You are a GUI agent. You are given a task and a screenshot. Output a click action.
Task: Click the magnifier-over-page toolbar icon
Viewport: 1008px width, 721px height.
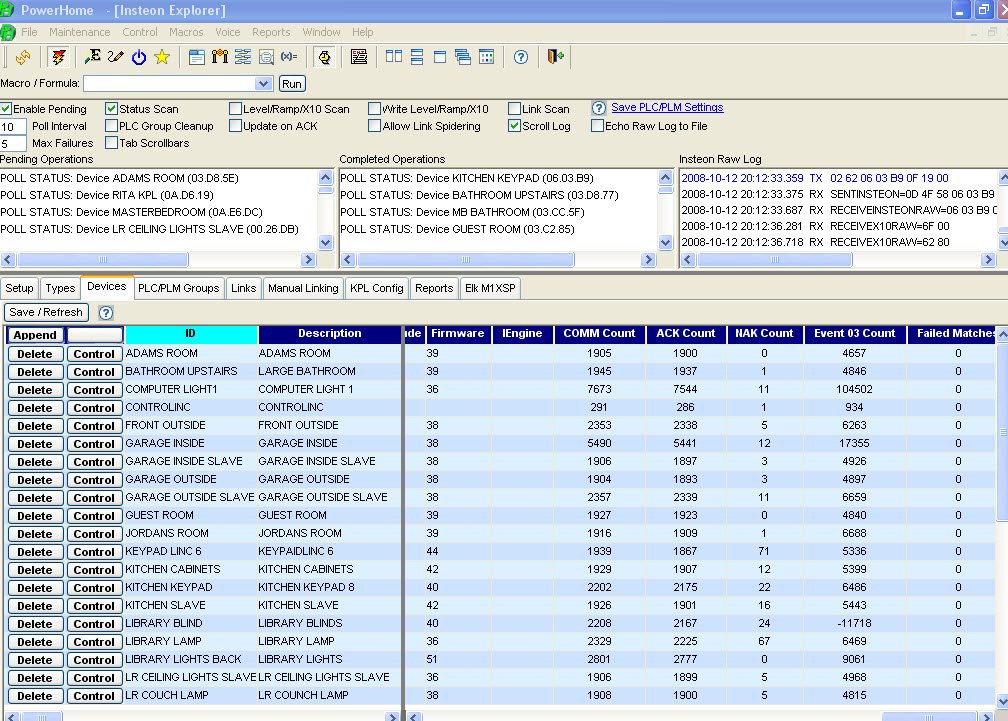(x=266, y=57)
